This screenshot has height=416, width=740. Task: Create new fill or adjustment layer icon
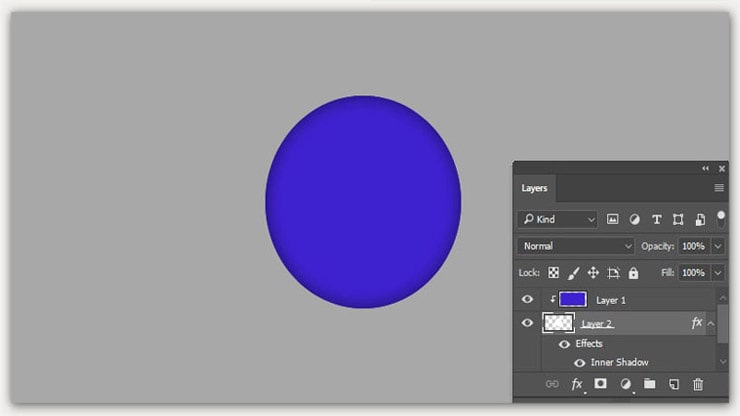click(625, 384)
